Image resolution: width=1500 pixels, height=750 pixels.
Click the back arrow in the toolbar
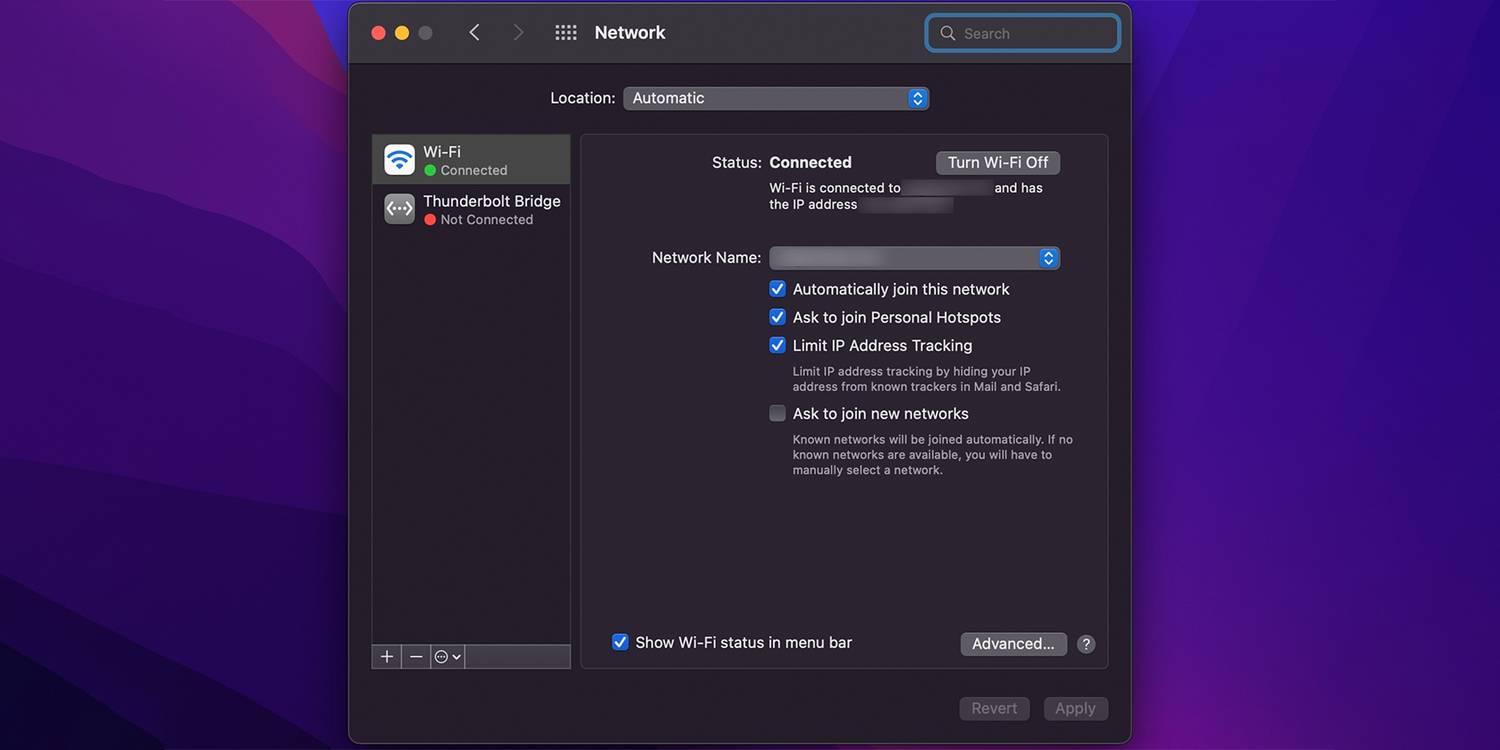[475, 33]
